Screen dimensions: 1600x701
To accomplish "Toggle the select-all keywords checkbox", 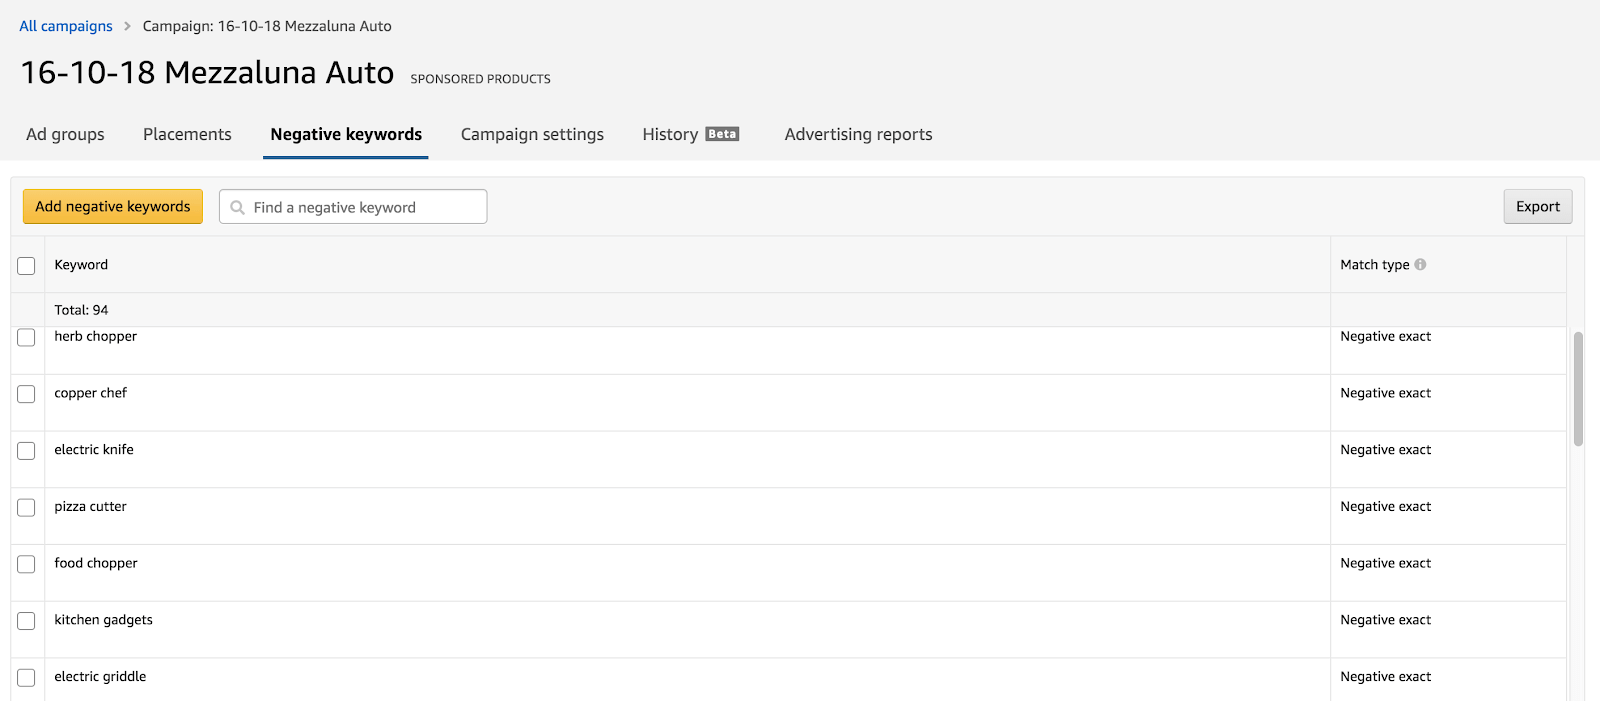I will coord(26,266).
